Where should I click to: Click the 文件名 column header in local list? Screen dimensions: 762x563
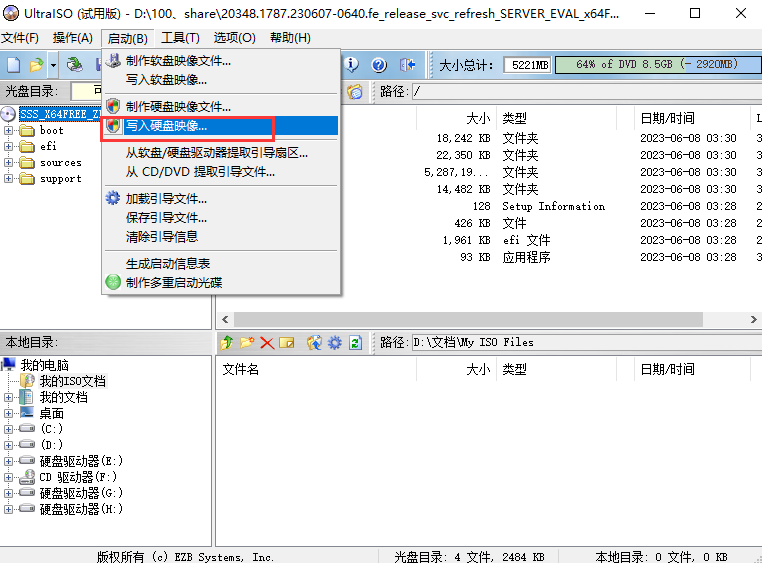click(241, 369)
